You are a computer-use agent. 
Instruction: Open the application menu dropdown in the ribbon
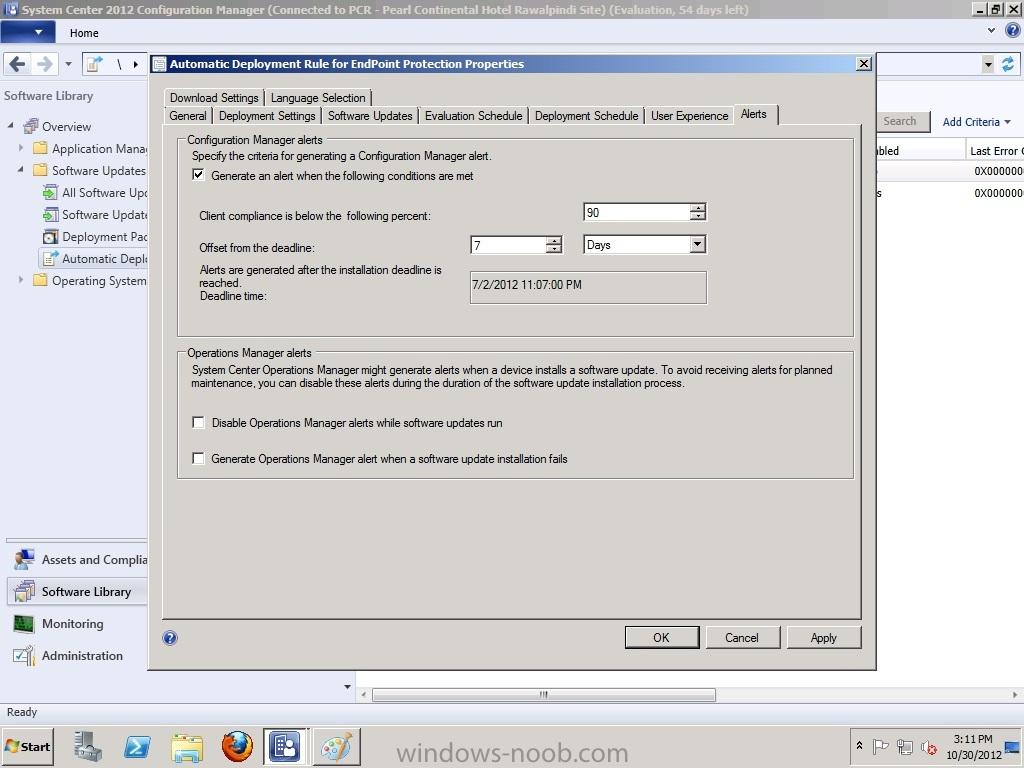pyautogui.click(x=27, y=31)
